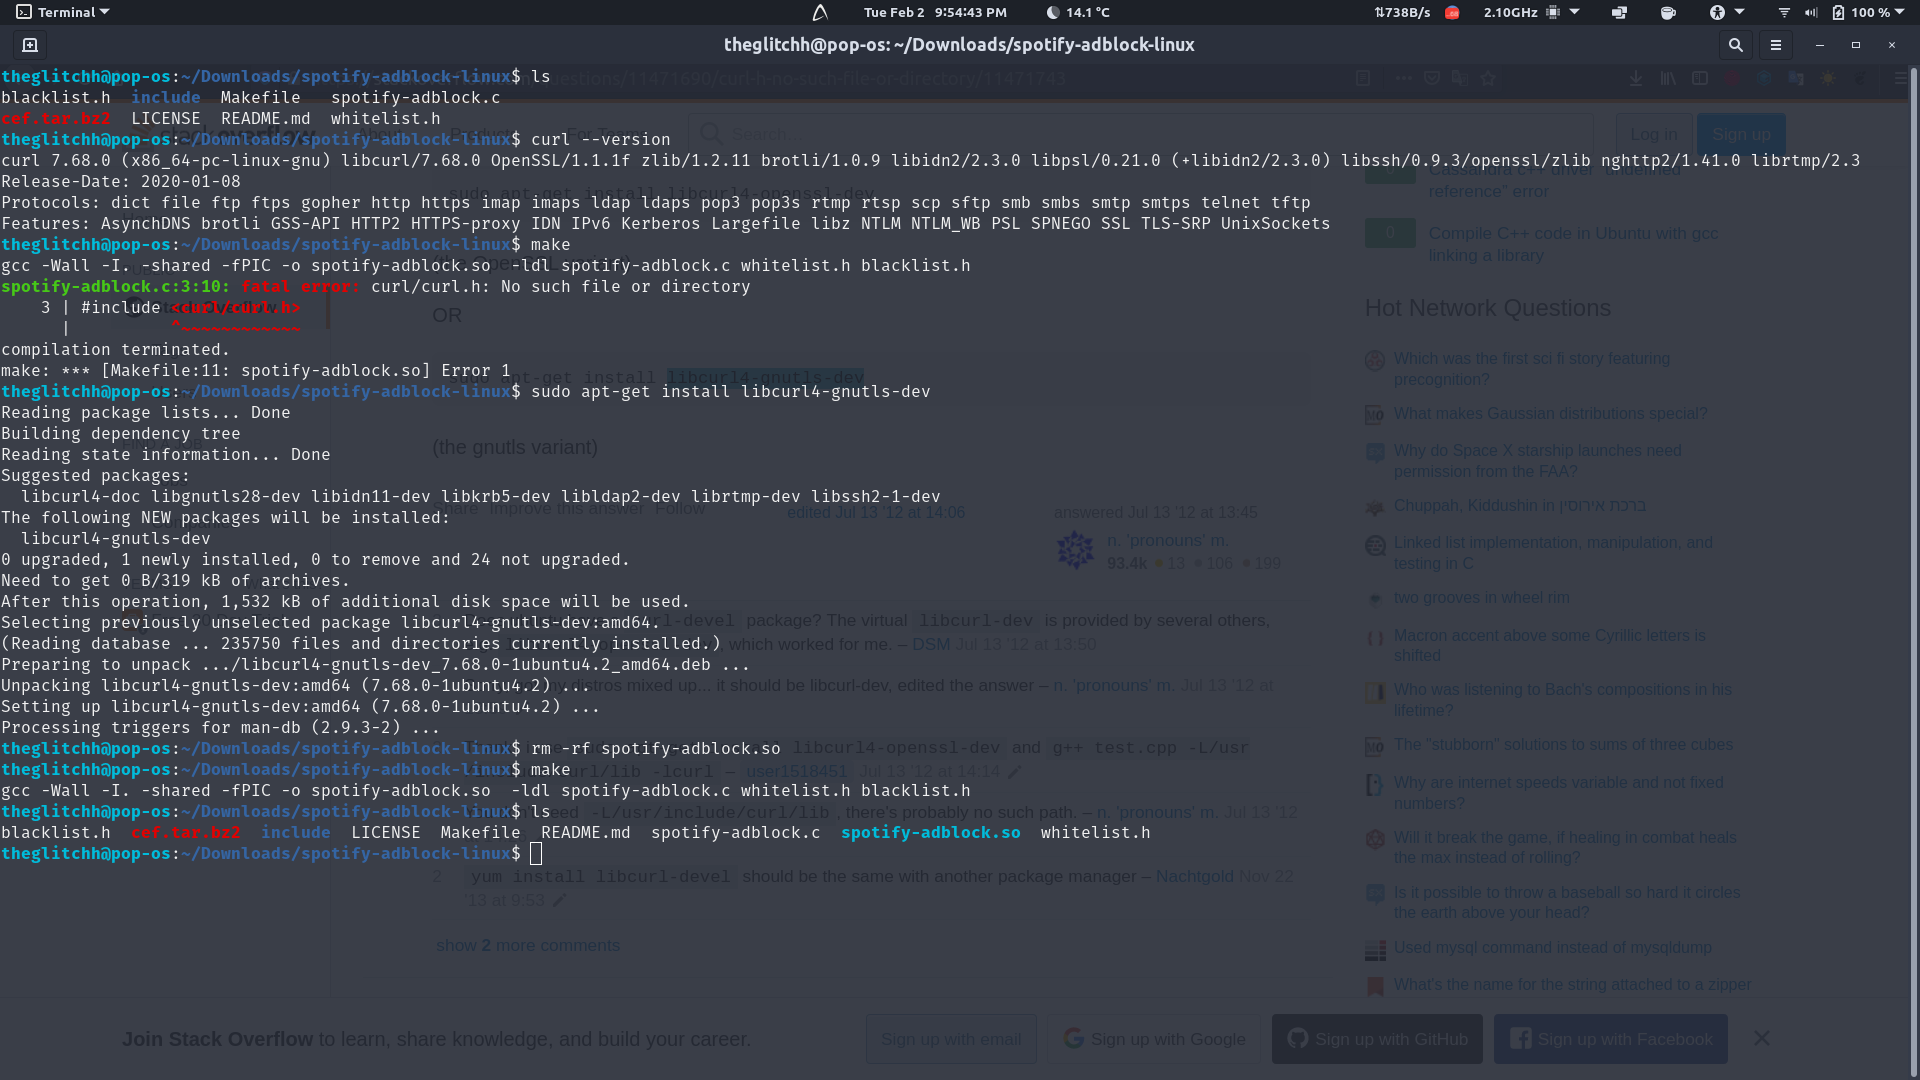
Task: Enter reader mode in the address bar
Action: (x=1365, y=77)
